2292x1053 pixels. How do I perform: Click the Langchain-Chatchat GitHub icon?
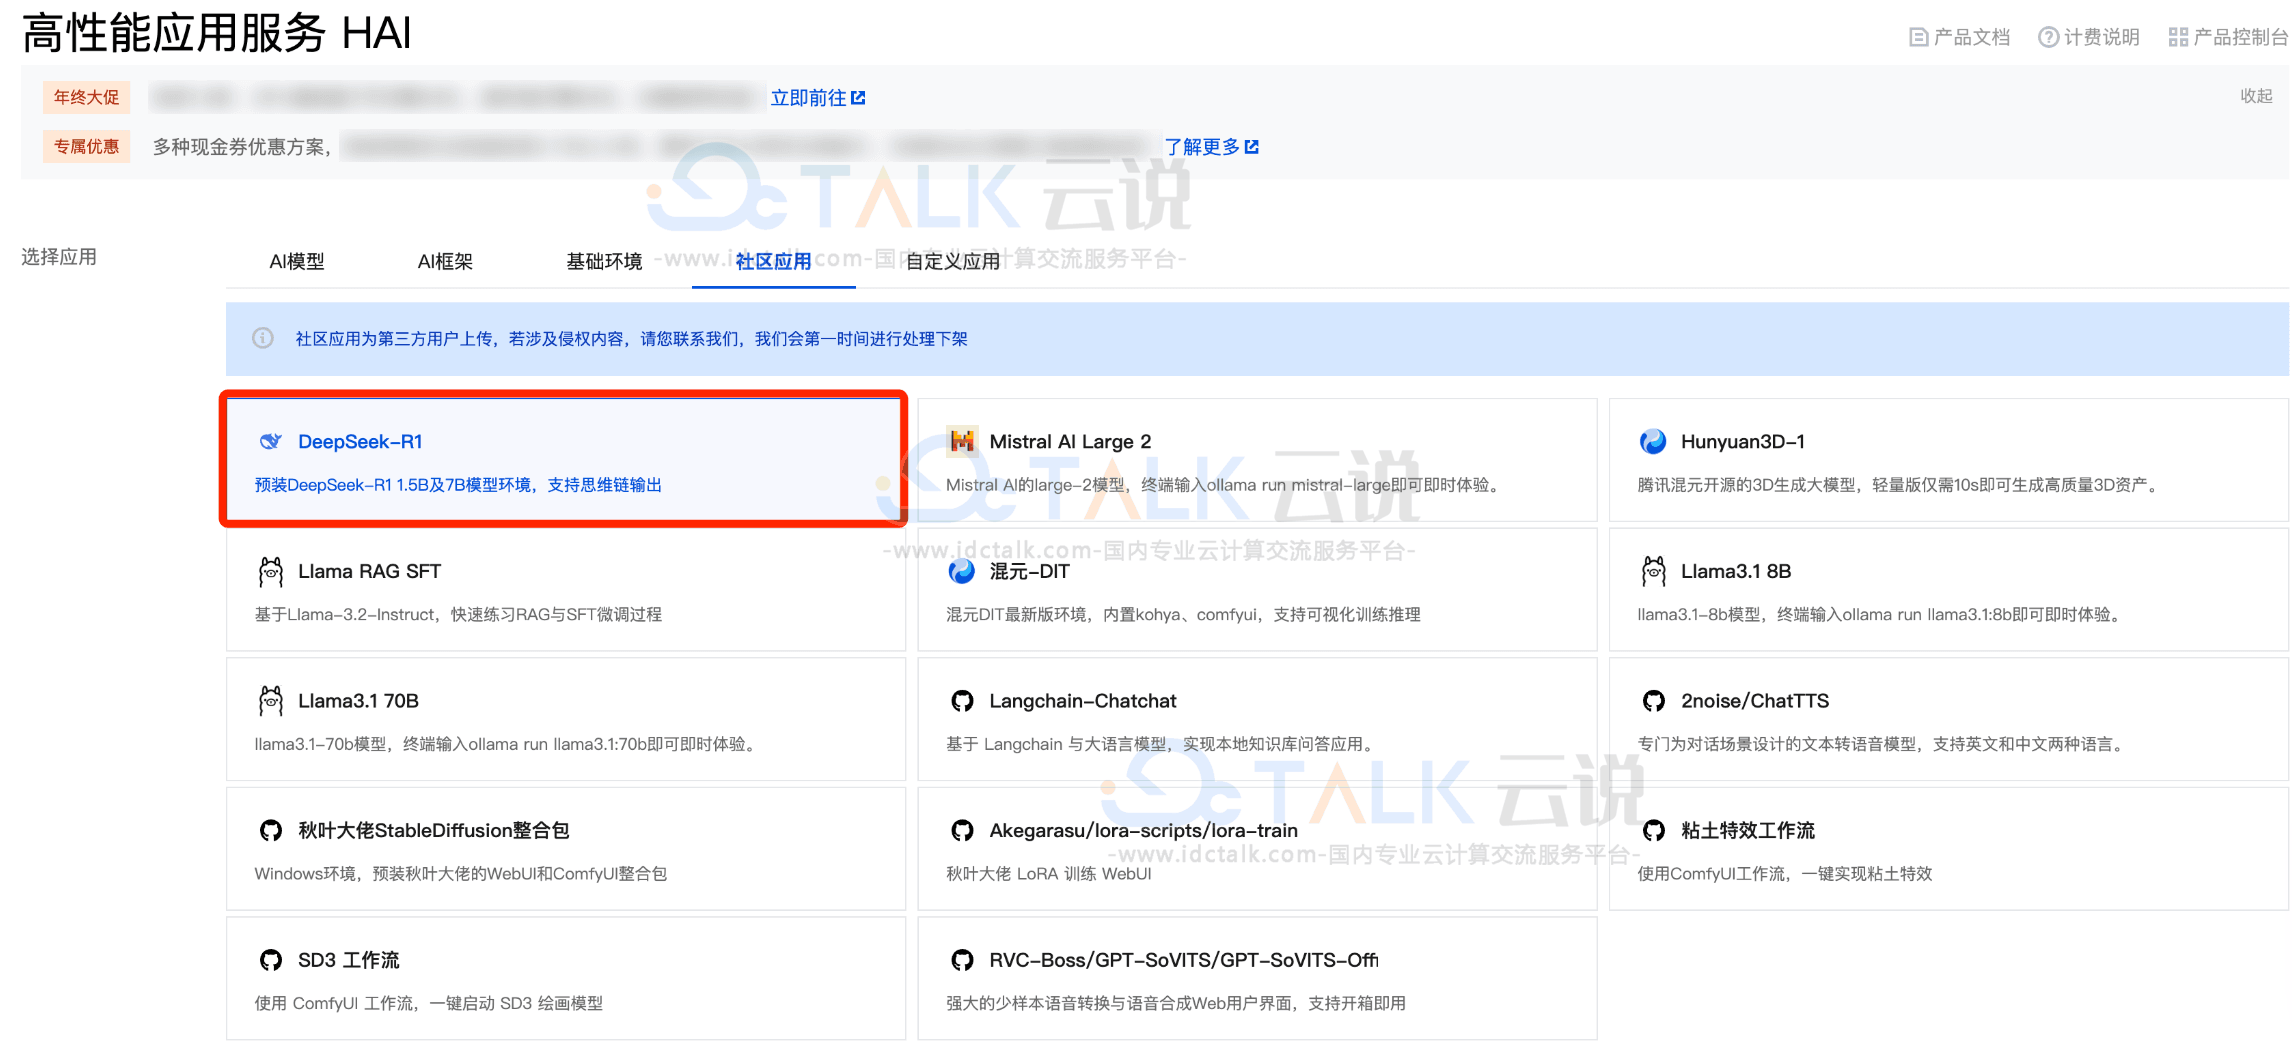pos(962,701)
